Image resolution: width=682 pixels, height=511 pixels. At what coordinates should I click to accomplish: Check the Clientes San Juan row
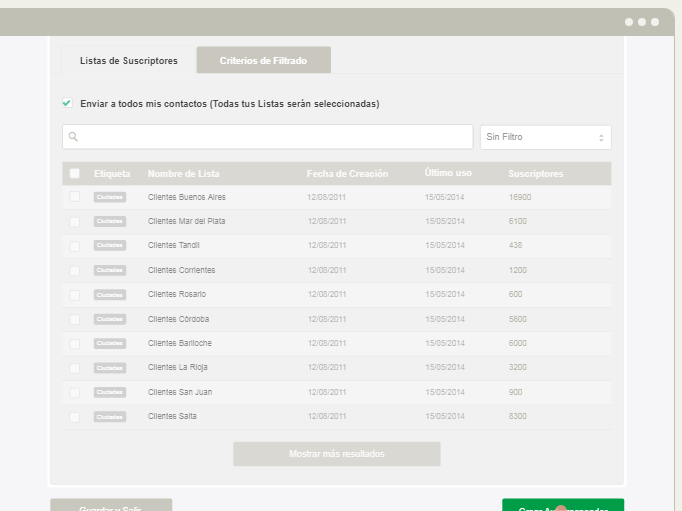[75, 392]
